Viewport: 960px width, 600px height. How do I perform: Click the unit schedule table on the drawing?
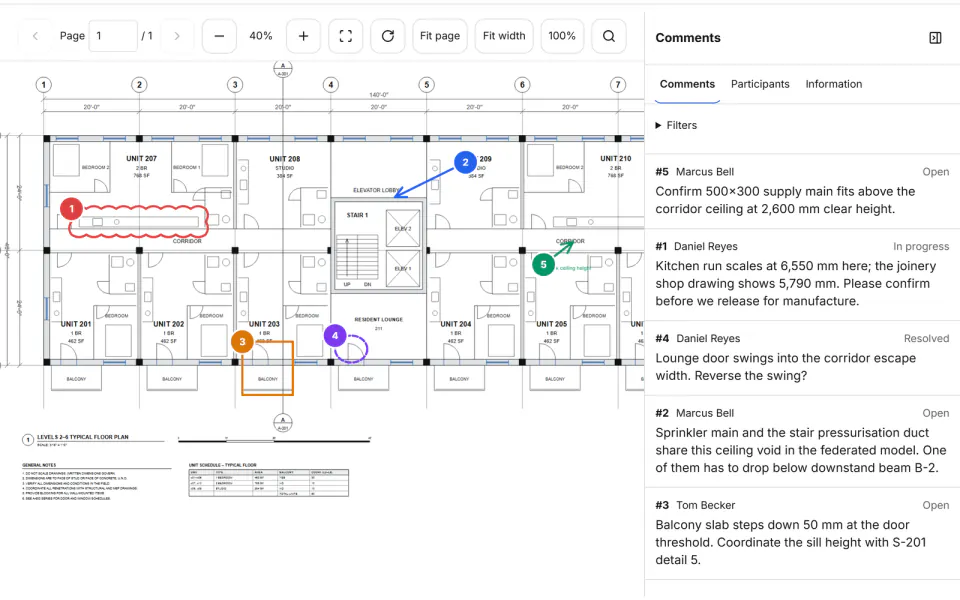click(268, 482)
